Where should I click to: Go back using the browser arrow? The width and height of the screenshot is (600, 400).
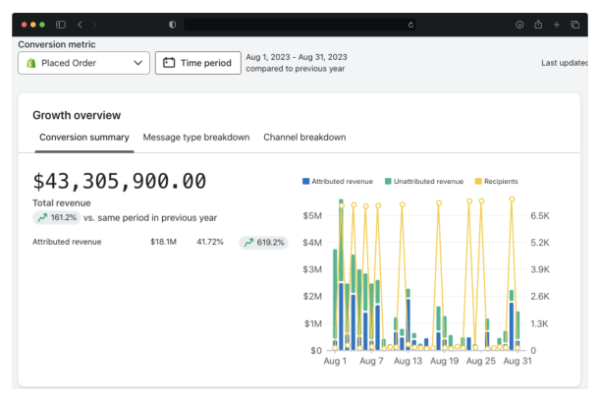point(80,24)
